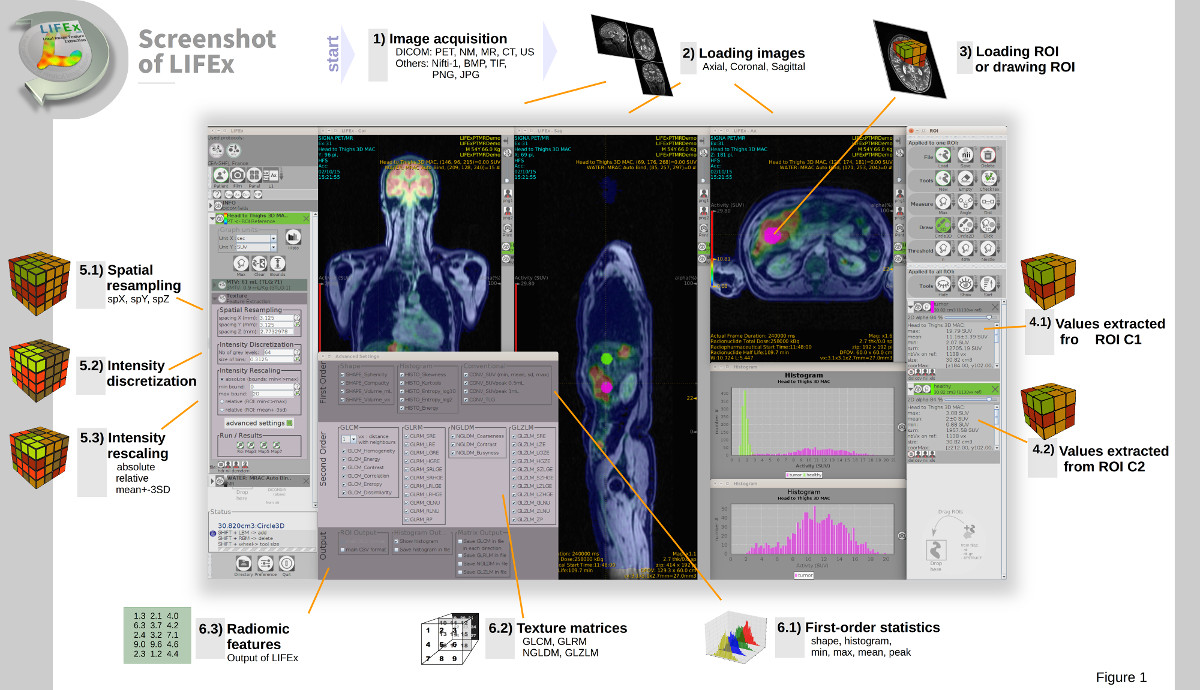Image resolution: width=1200 pixels, height=690 pixels.
Task: Click the Save icon in ROI panel
Action: click(x=964, y=155)
